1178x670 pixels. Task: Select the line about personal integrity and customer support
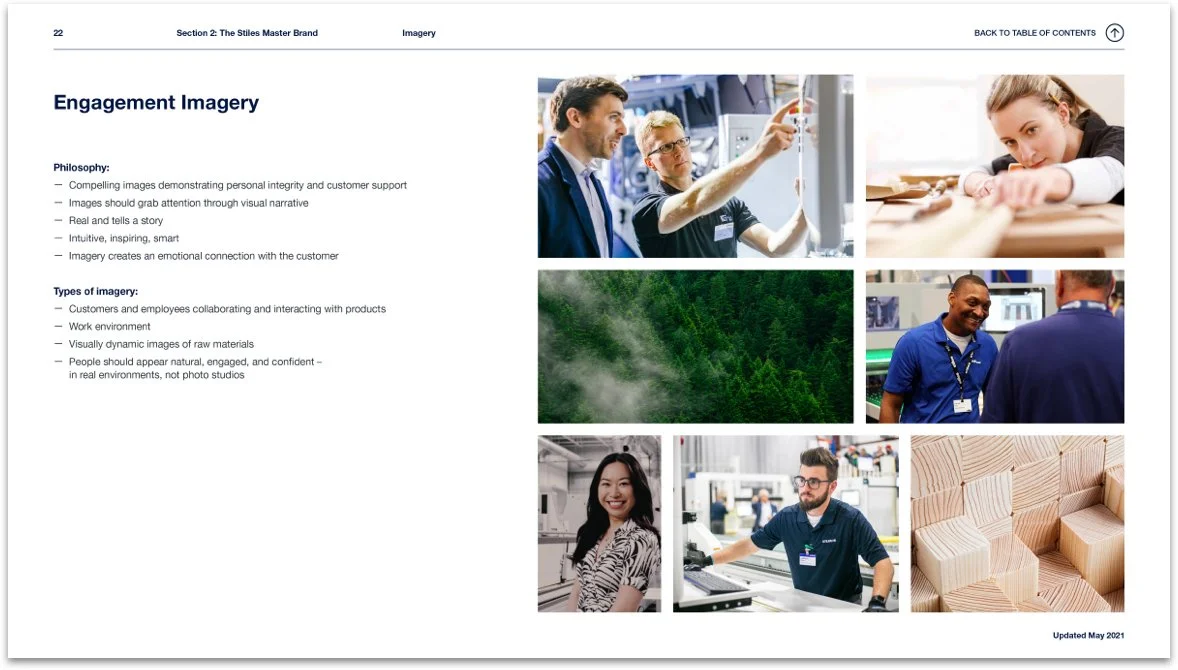[237, 186]
